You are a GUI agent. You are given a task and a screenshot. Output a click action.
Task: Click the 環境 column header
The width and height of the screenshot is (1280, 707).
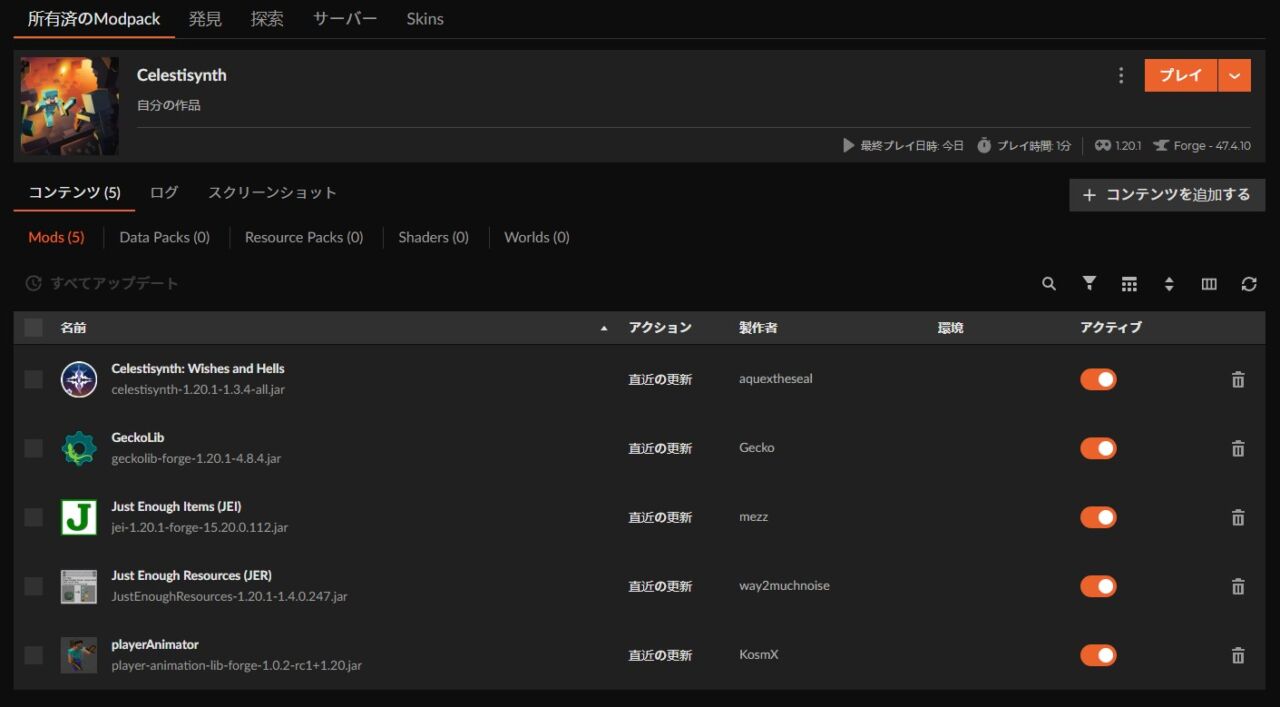click(951, 328)
